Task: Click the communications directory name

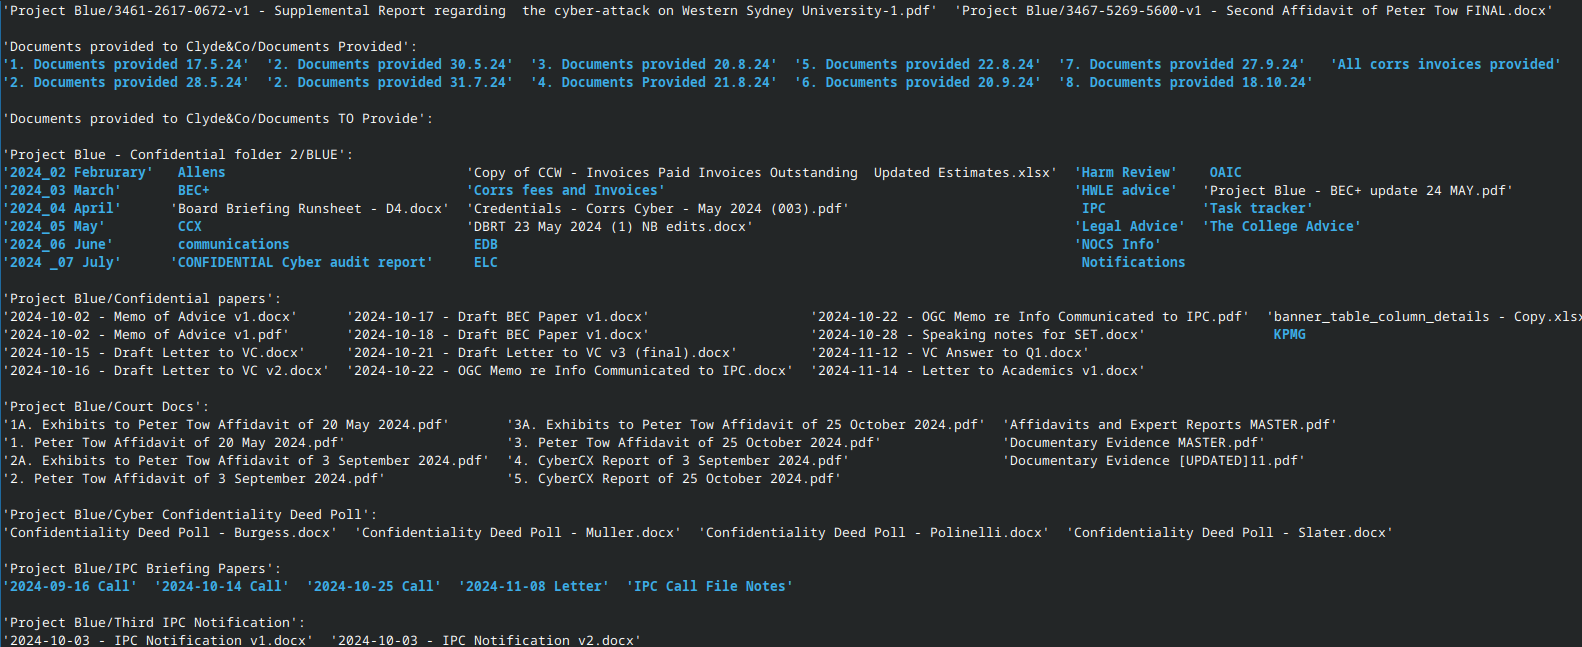Action: 234,244
